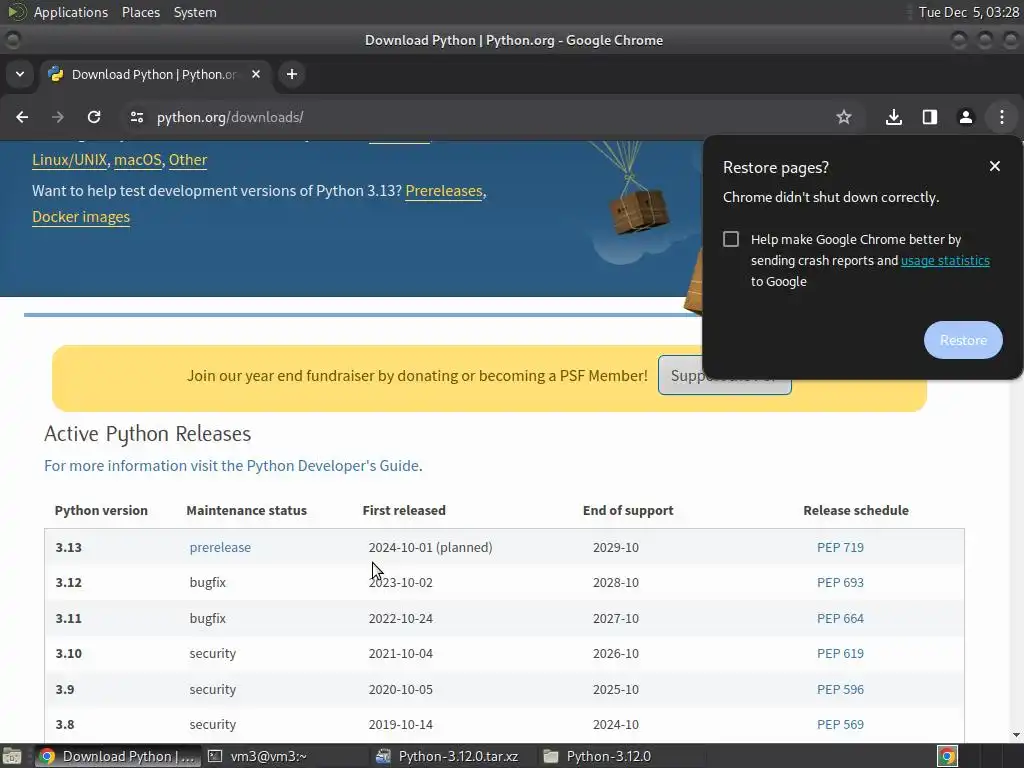Click the Restore button

coord(963,340)
